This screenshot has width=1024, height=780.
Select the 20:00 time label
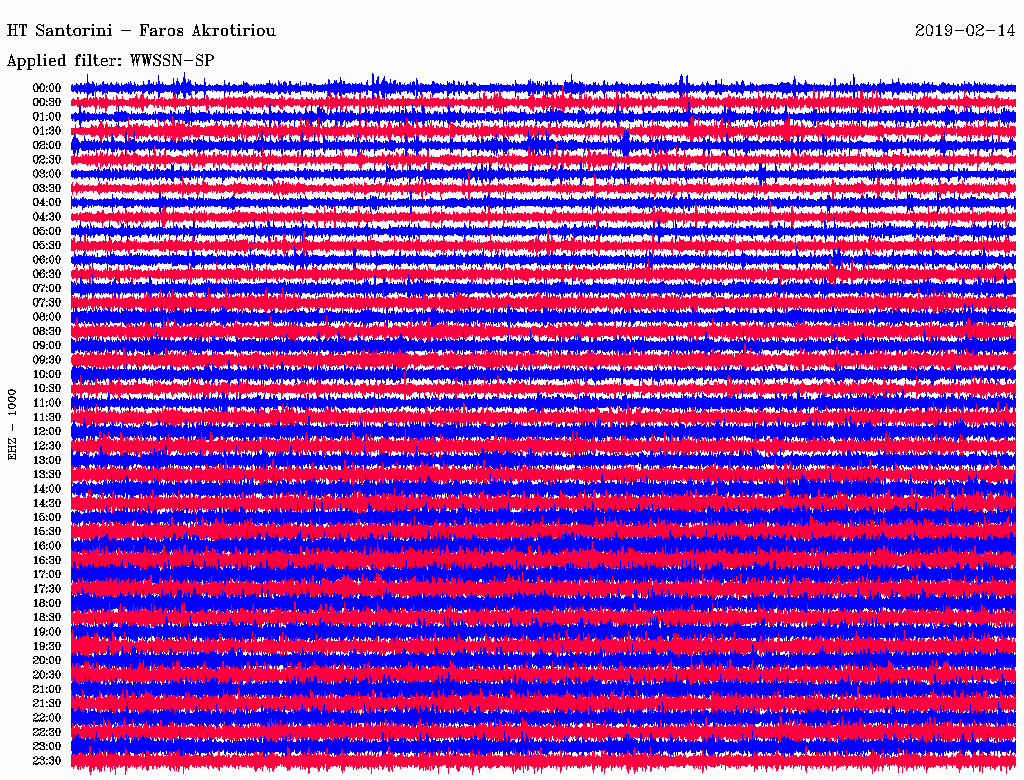click(x=47, y=660)
